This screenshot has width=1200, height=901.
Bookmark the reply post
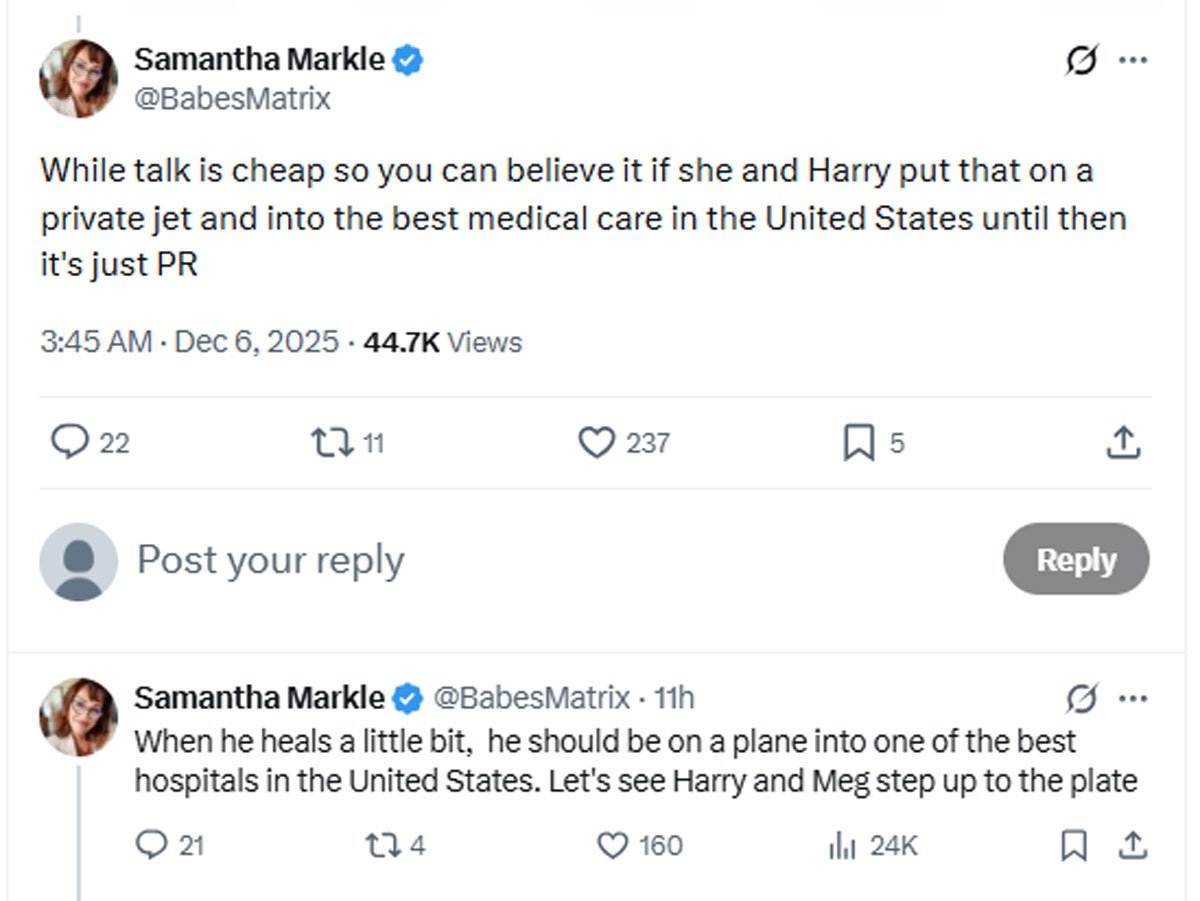point(1072,846)
